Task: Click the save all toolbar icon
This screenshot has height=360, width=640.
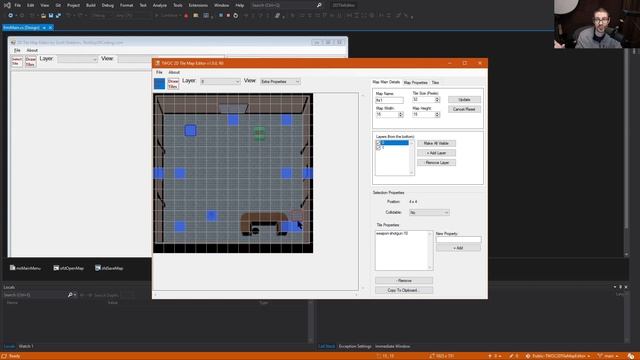Action: [58, 16]
